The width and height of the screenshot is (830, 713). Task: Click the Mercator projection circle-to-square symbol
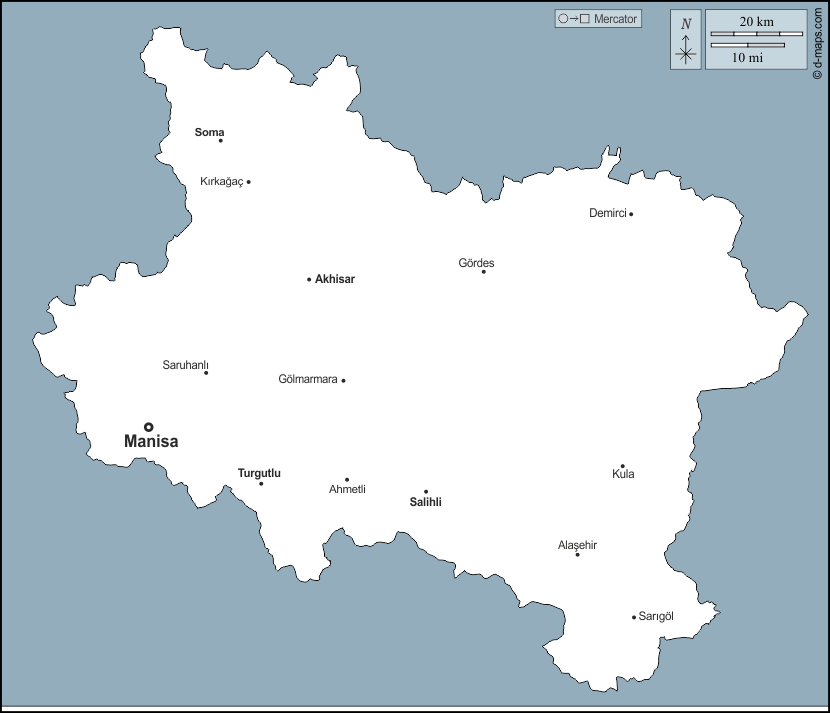tap(574, 19)
